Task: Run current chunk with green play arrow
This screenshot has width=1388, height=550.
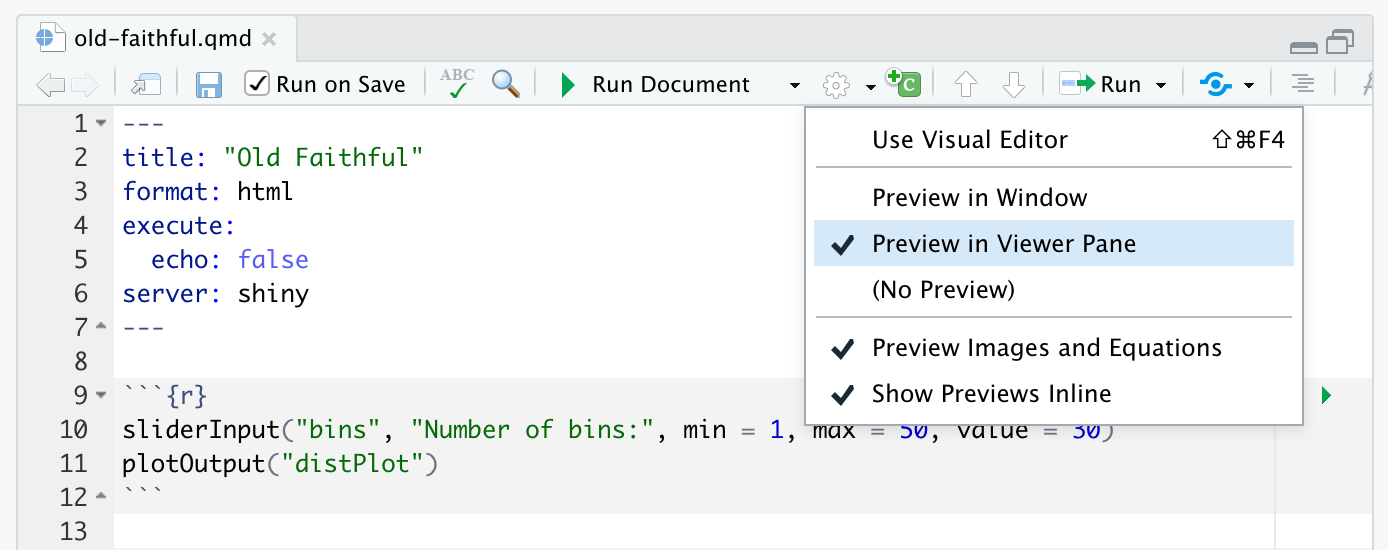Action: pos(1326,395)
